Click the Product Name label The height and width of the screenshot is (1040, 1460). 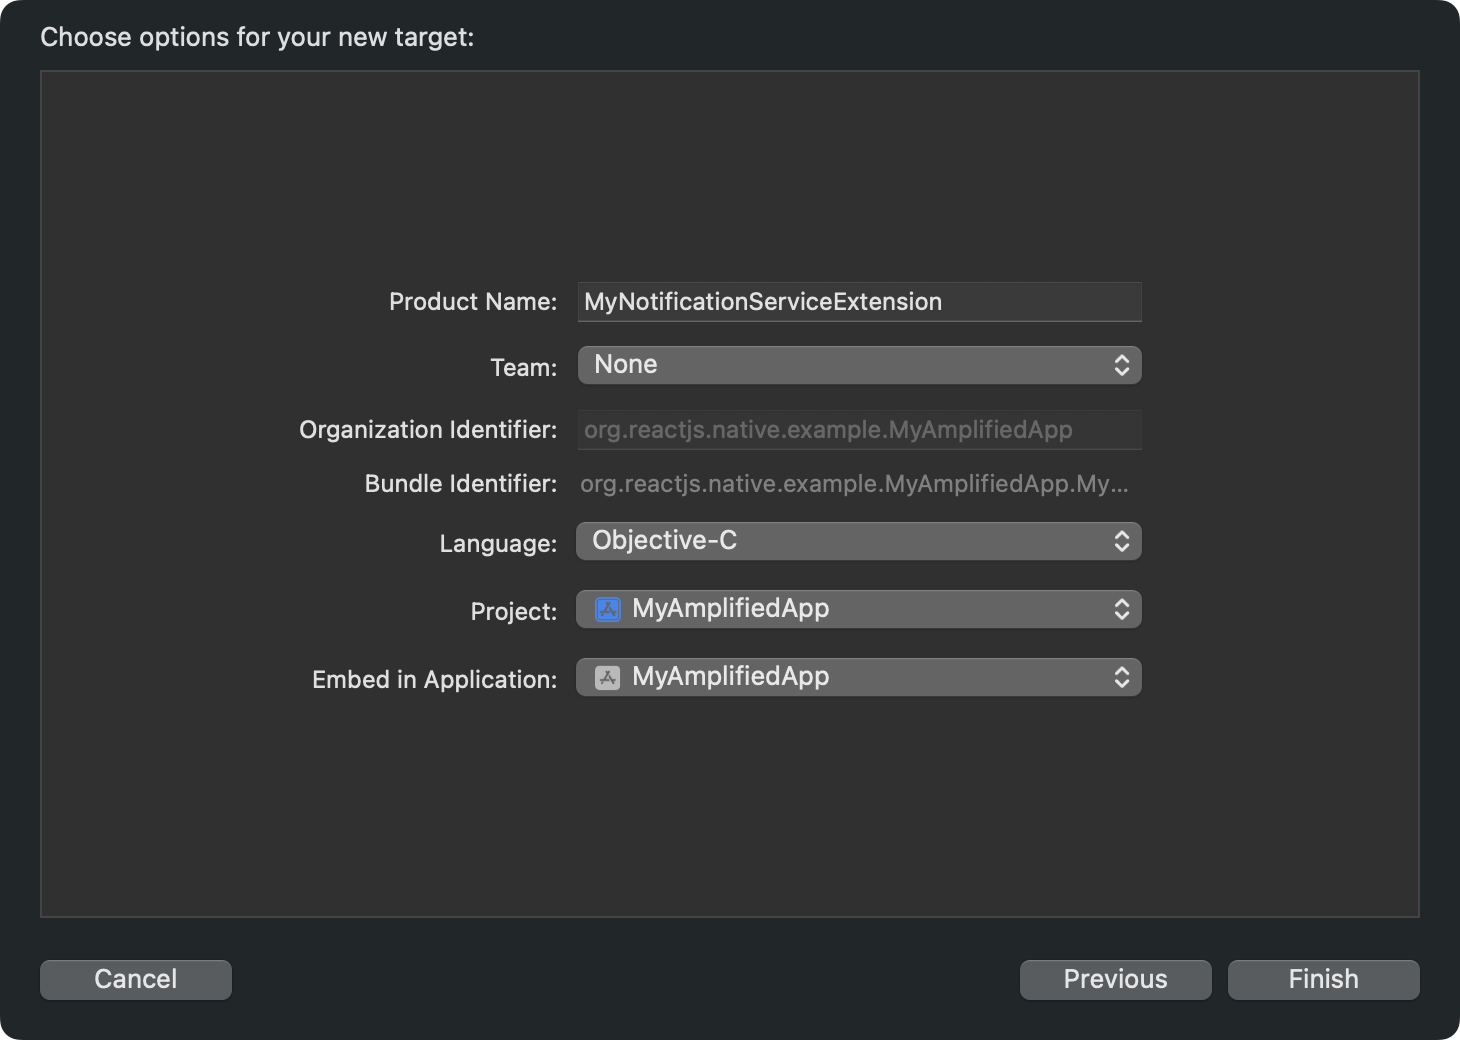(x=473, y=302)
